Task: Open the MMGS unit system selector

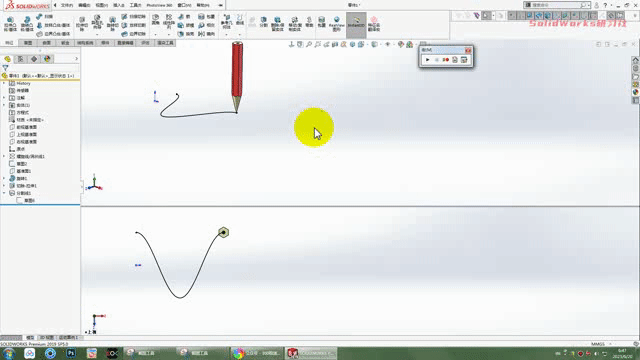Action: pos(598,344)
